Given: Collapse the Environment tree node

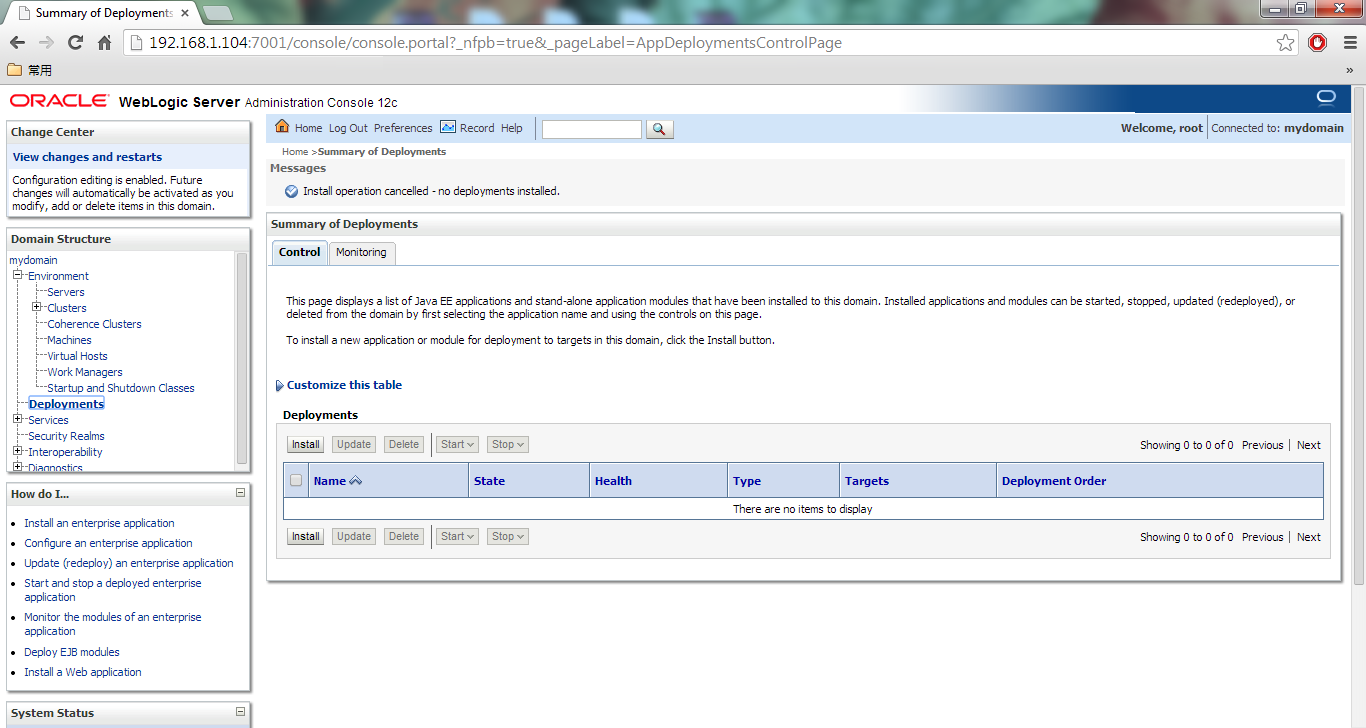Looking at the screenshot, I should [x=18, y=275].
